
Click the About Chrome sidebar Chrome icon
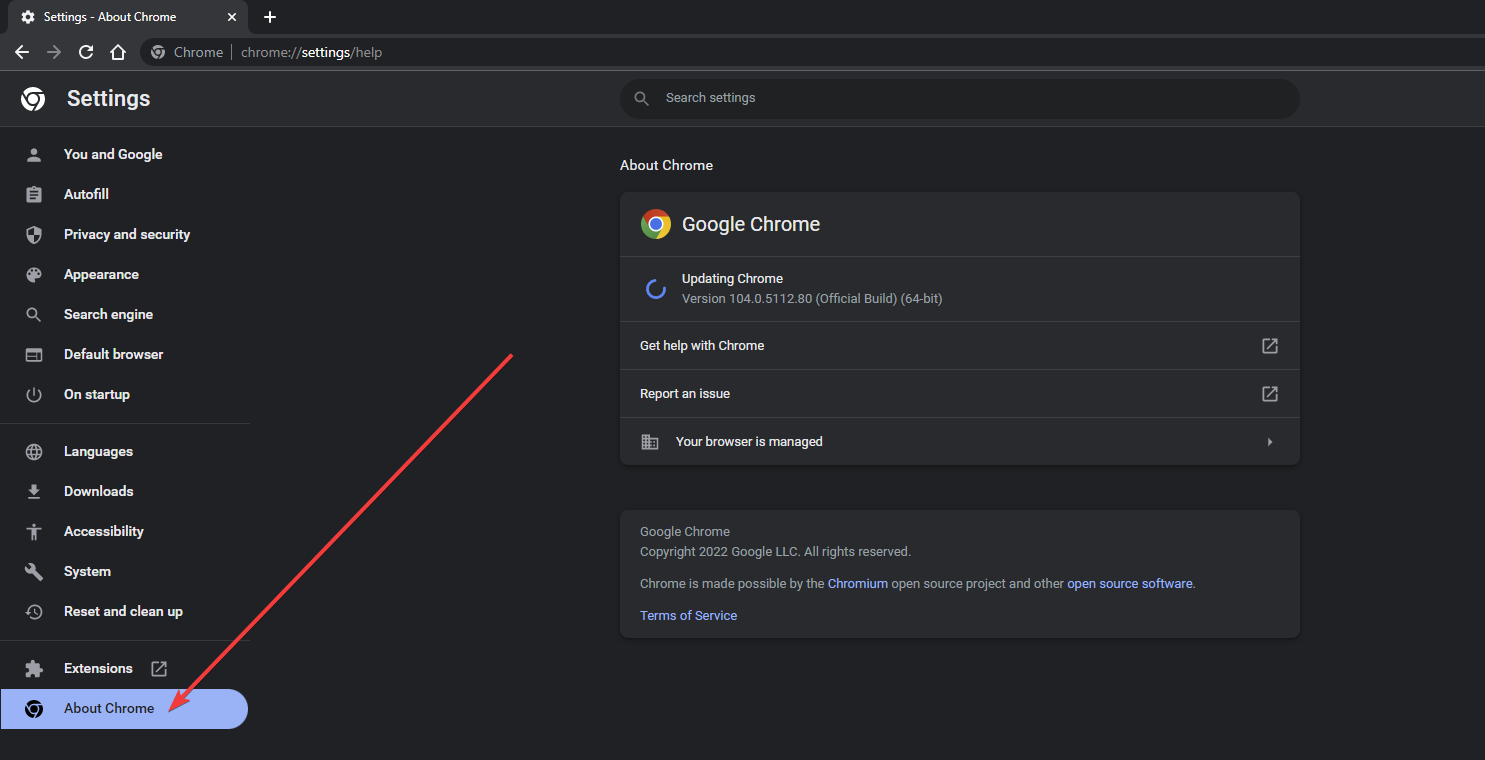34,708
